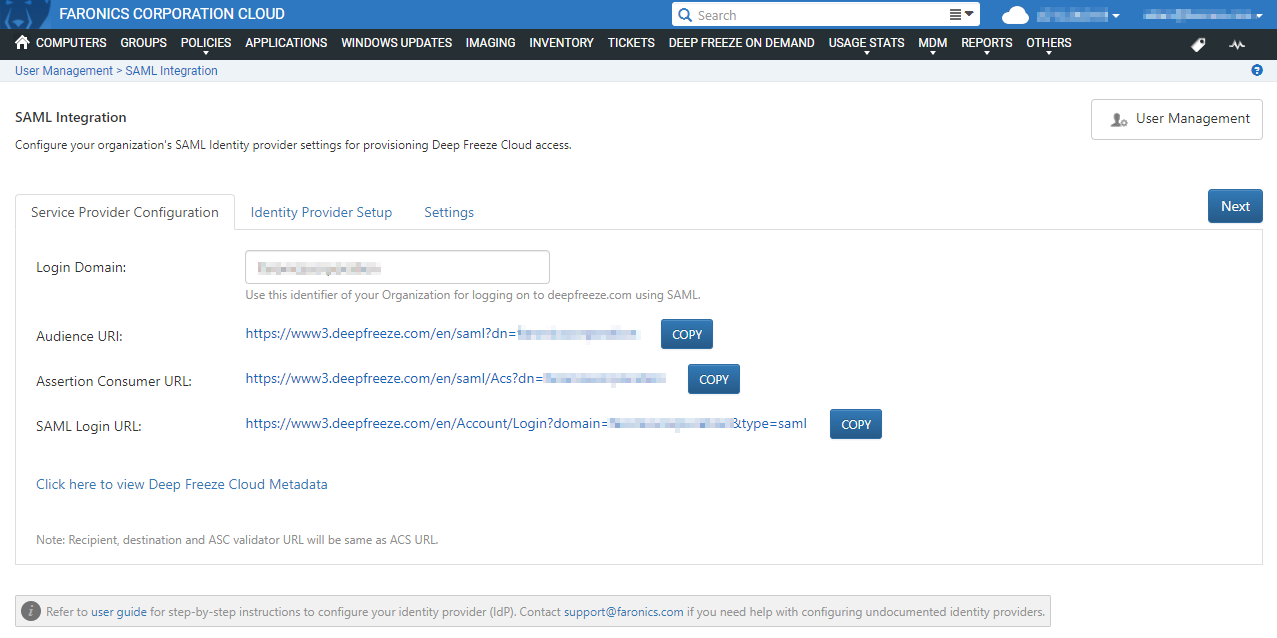1277x638 pixels.
Task: Click the info icon in the footer note
Action: (31, 611)
